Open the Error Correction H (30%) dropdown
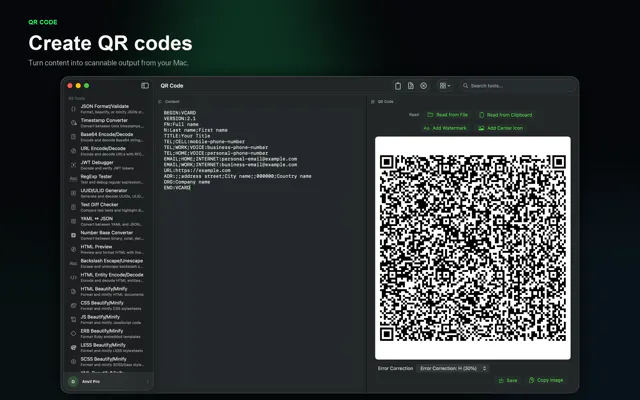The height and width of the screenshot is (400, 640). [453, 369]
